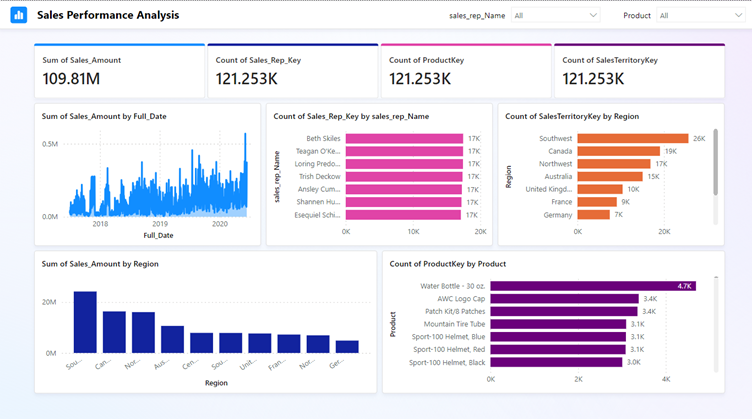Click the bar chart logo icon
The image size is (752, 419).
[18, 16]
